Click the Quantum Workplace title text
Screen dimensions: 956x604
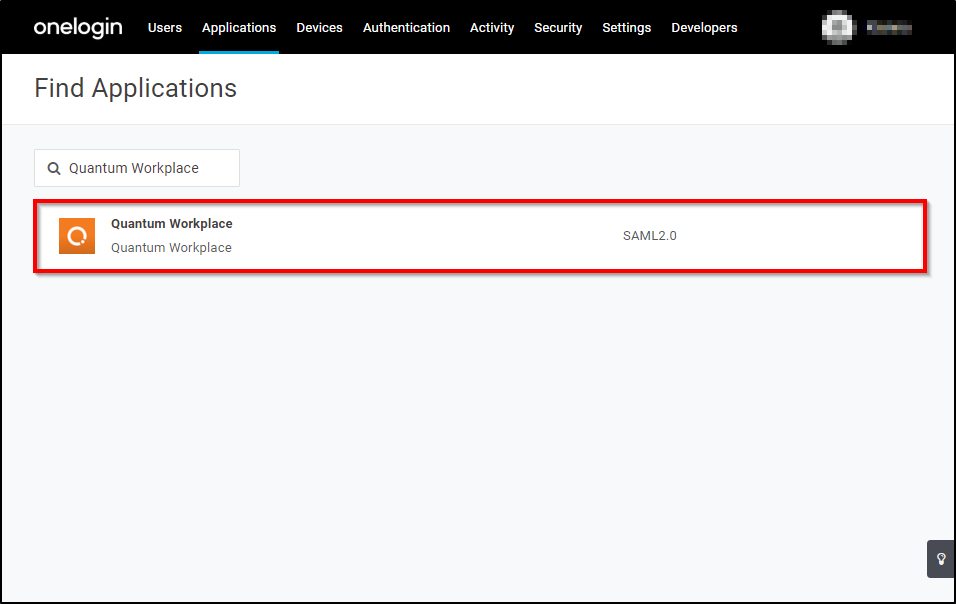coord(171,223)
